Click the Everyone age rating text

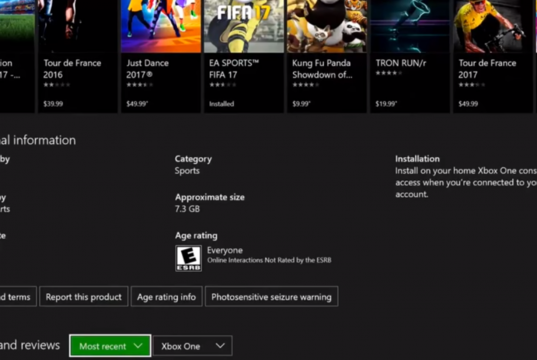[225, 250]
